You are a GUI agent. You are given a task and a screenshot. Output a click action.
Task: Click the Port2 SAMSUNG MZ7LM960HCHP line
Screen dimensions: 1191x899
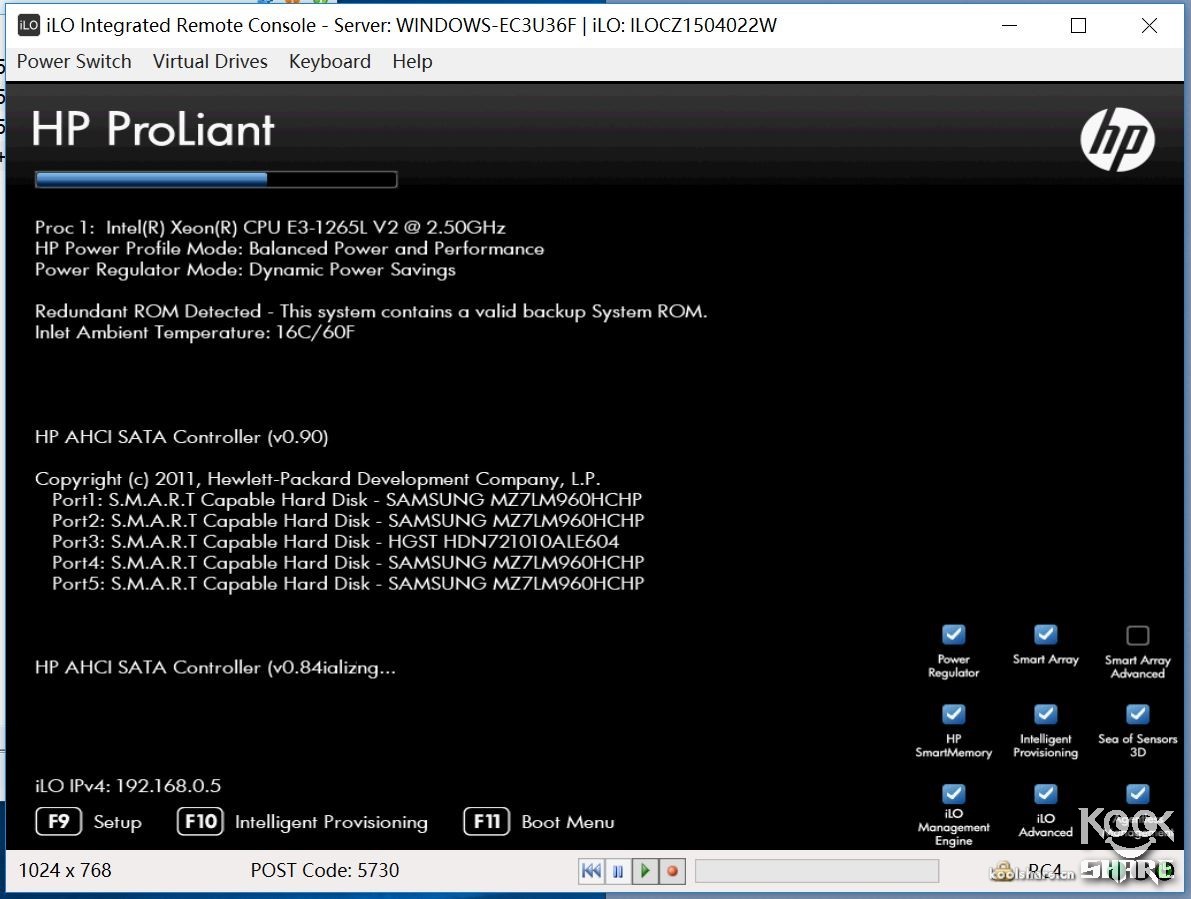pos(348,521)
